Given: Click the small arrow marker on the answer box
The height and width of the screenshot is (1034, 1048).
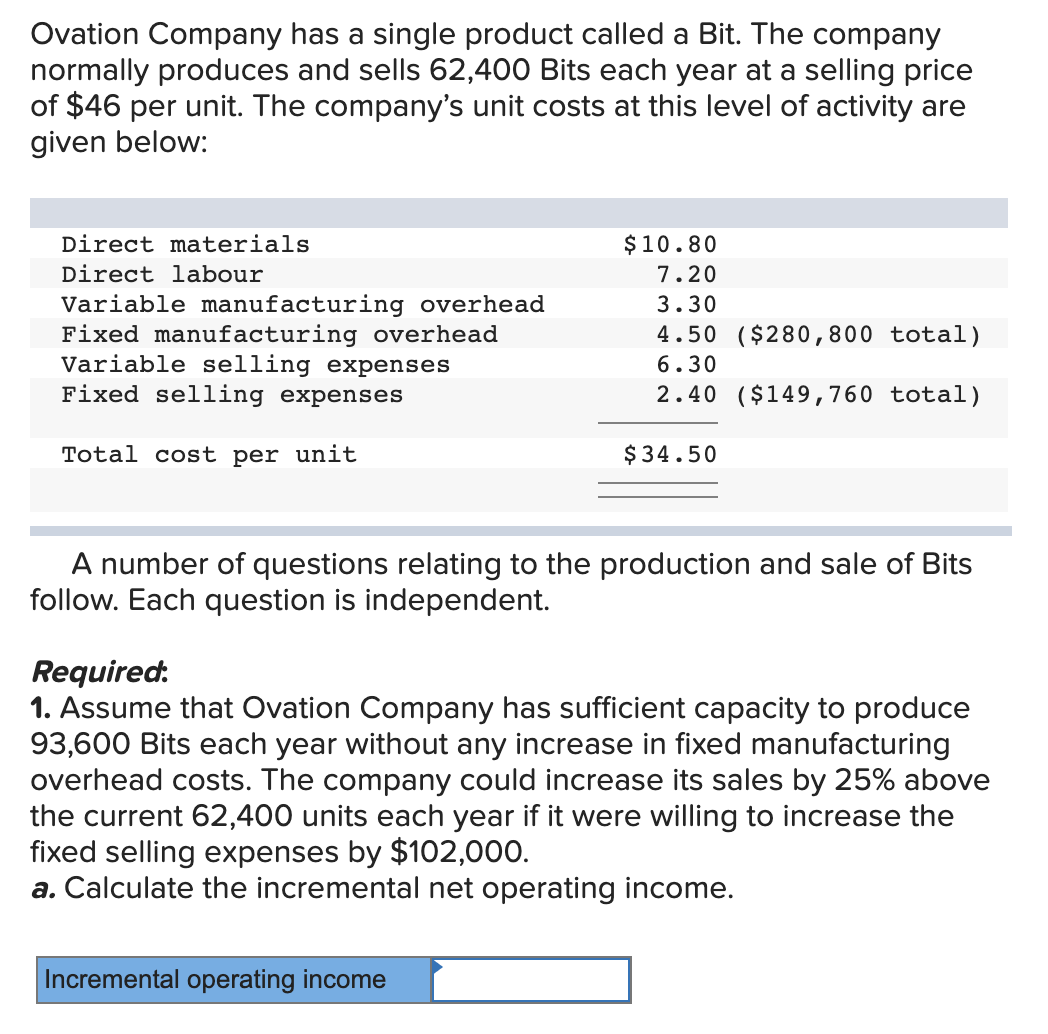Looking at the screenshot, I should pyautogui.click(x=435, y=964).
